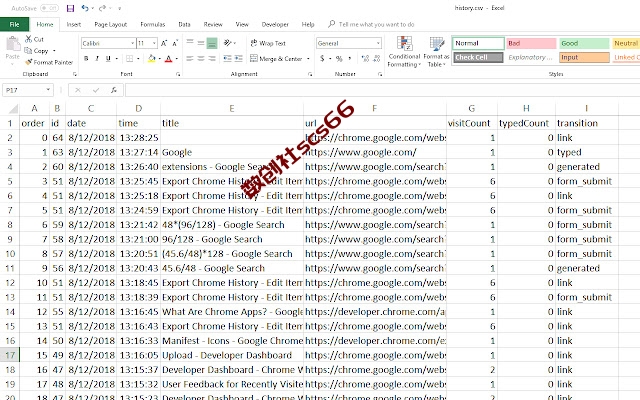Toggle the highlighted Bottom Align icon
This screenshot has width=640, height=400.
pyautogui.click(x=212, y=42)
